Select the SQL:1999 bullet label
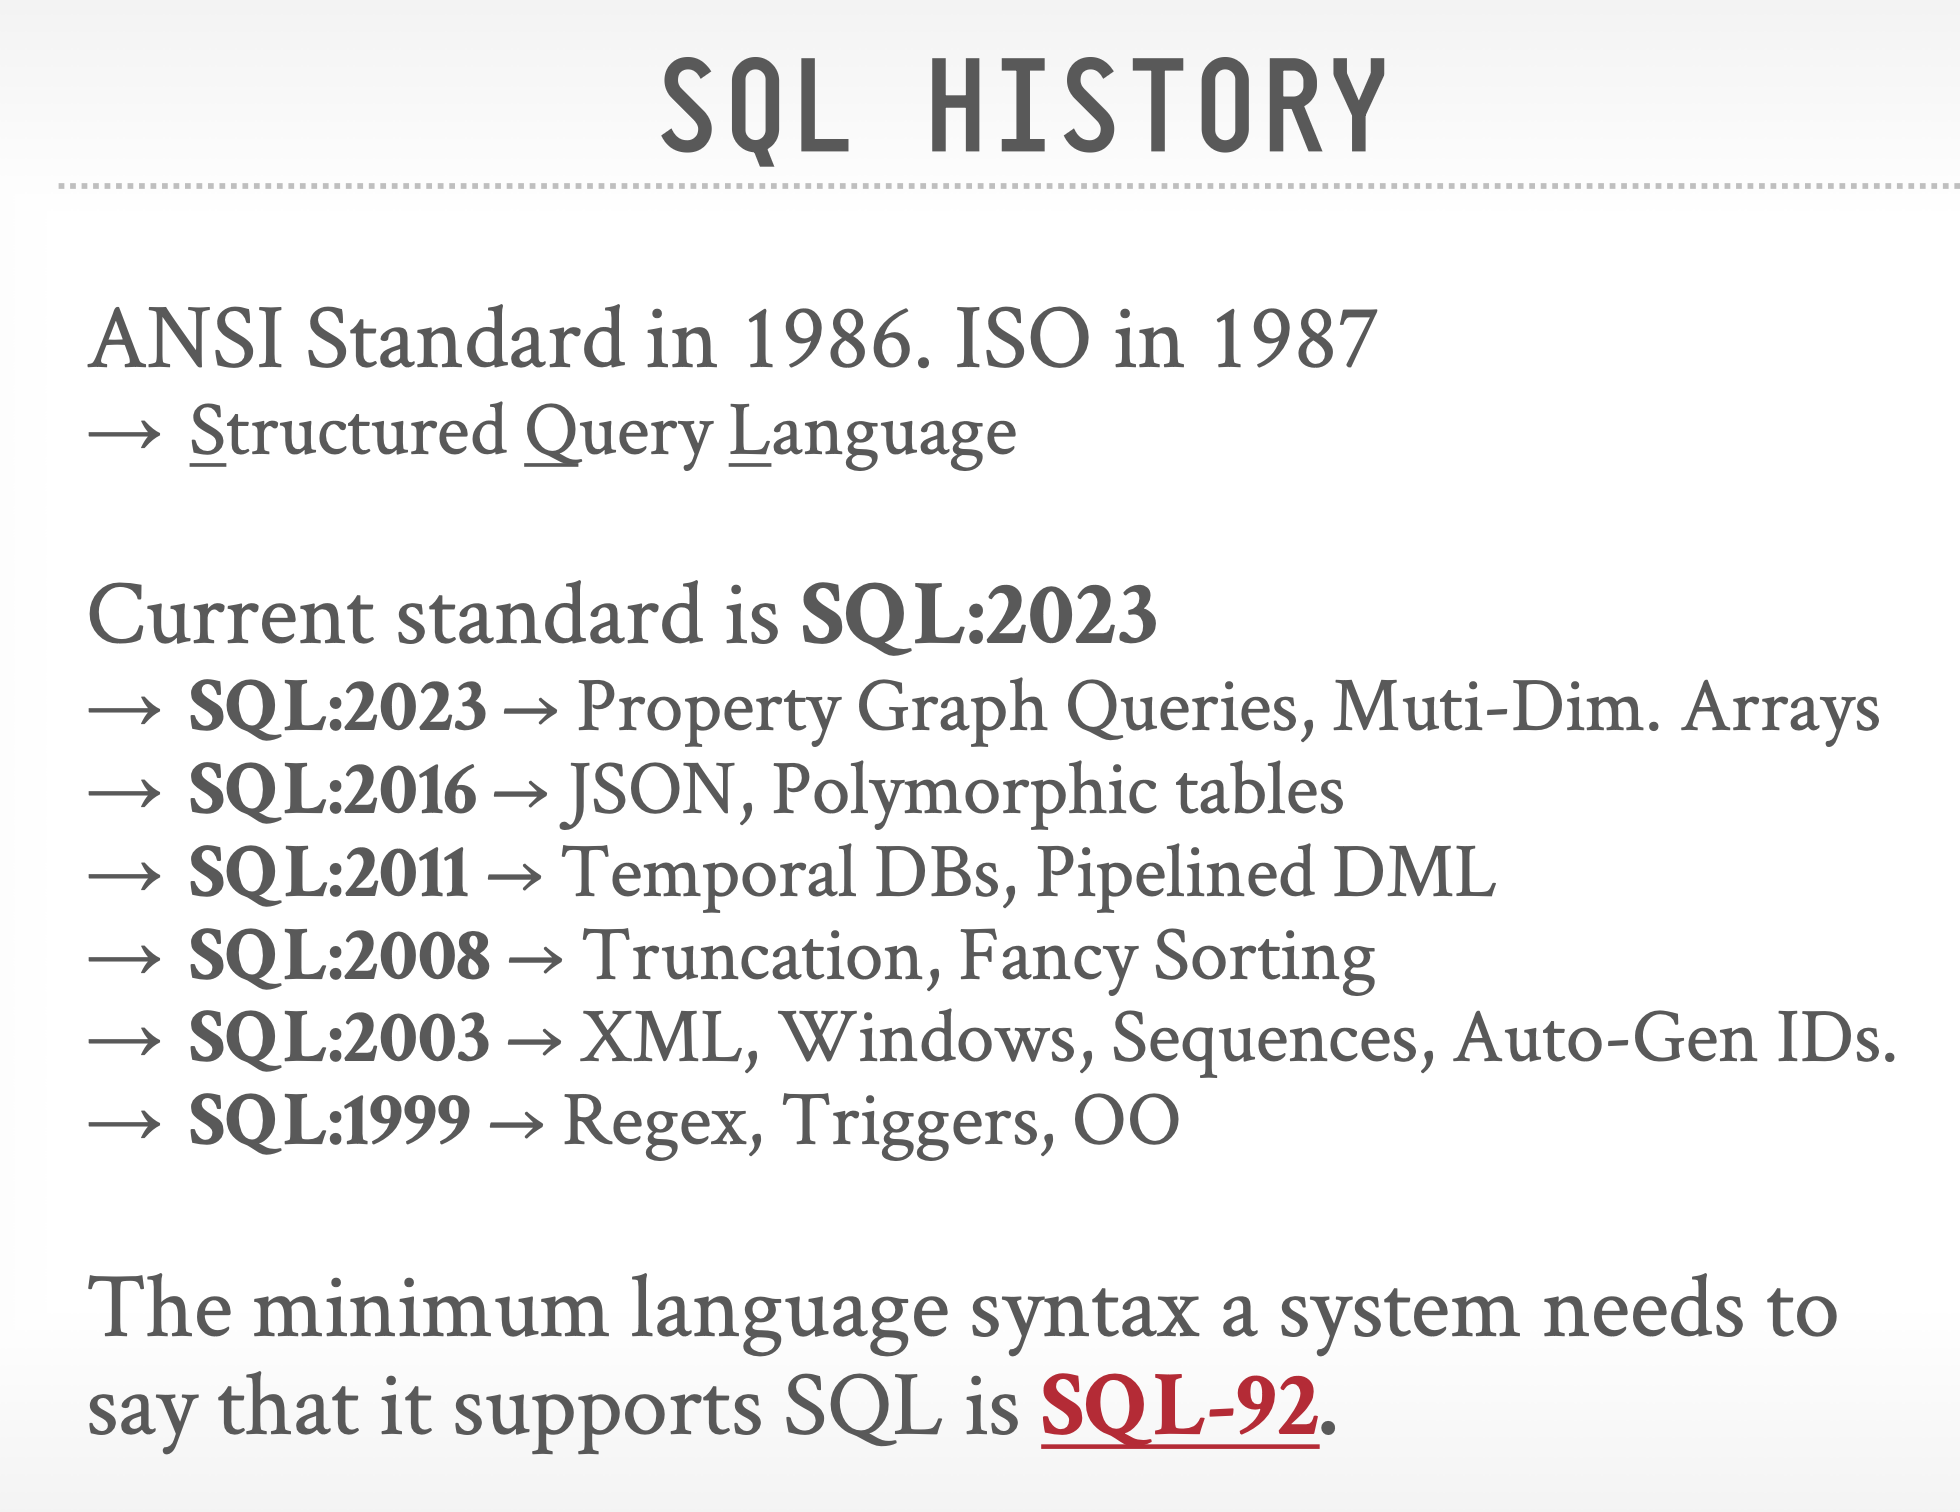Viewport: 1960px width, 1512px height. click(x=329, y=1120)
